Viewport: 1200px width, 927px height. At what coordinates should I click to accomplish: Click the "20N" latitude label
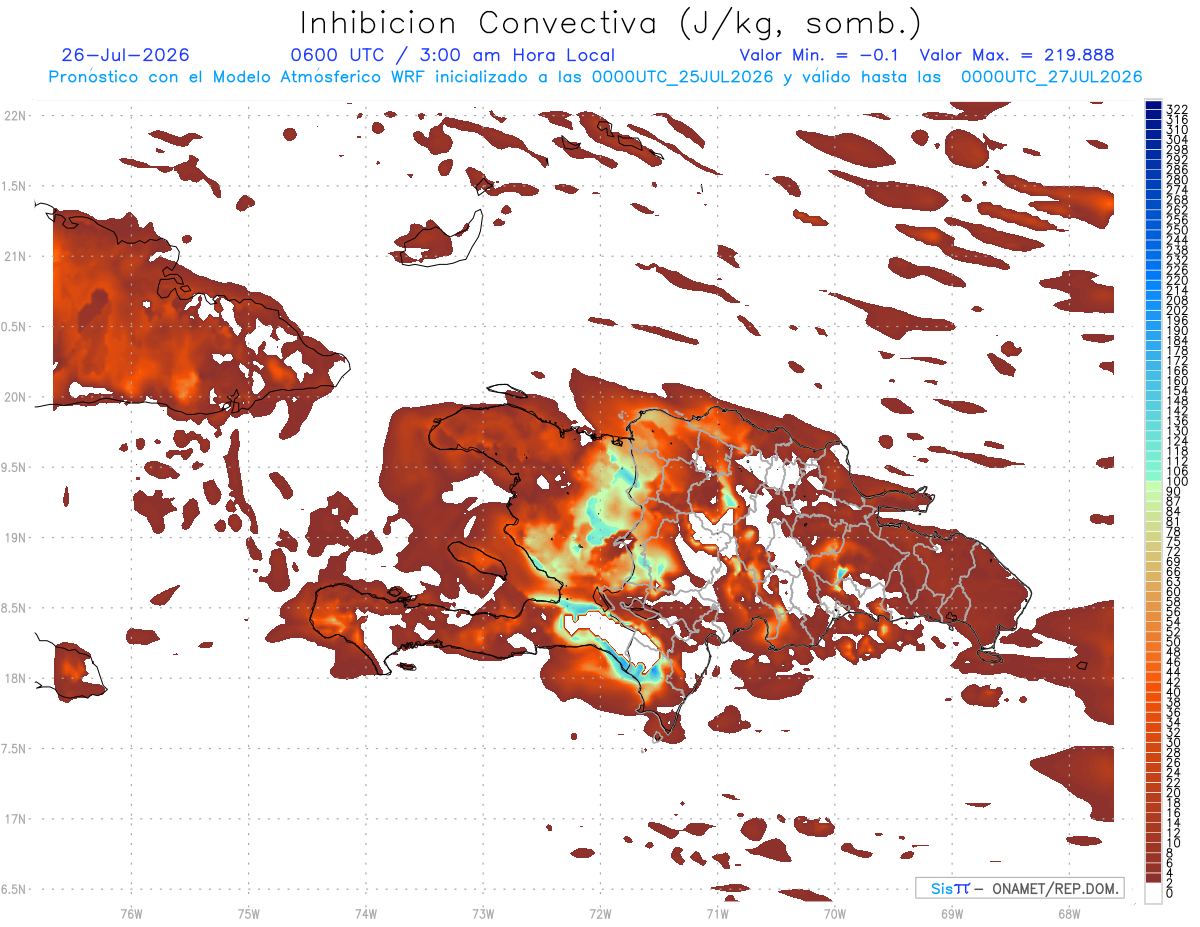coord(15,397)
